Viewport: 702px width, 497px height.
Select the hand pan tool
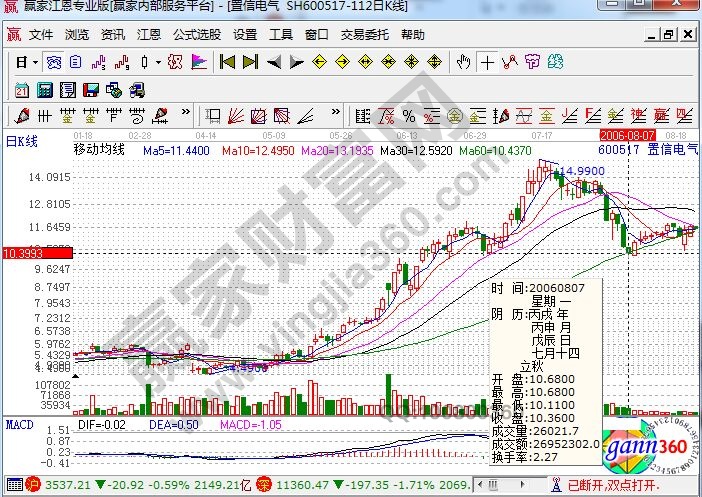(462, 62)
